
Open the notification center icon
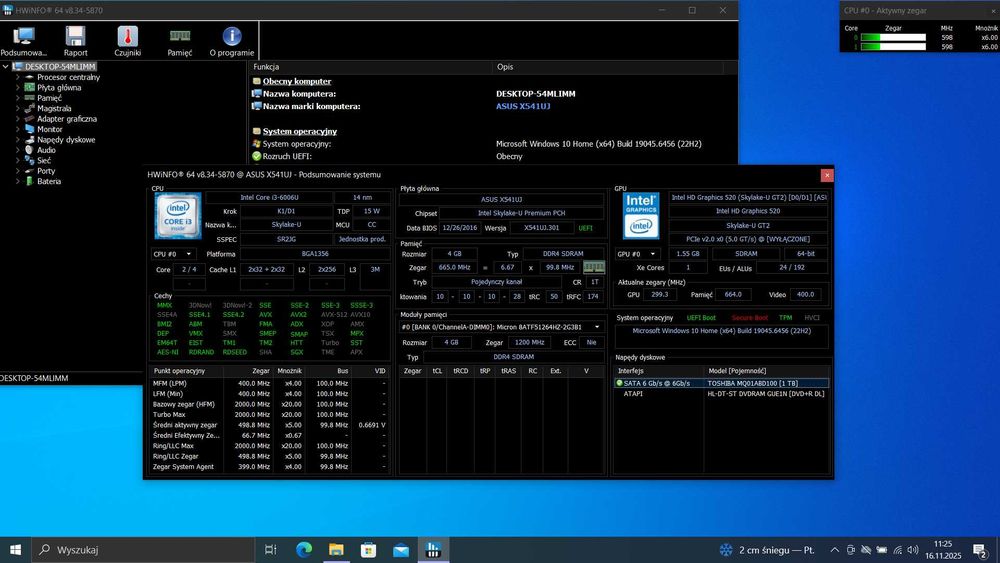coord(980,550)
